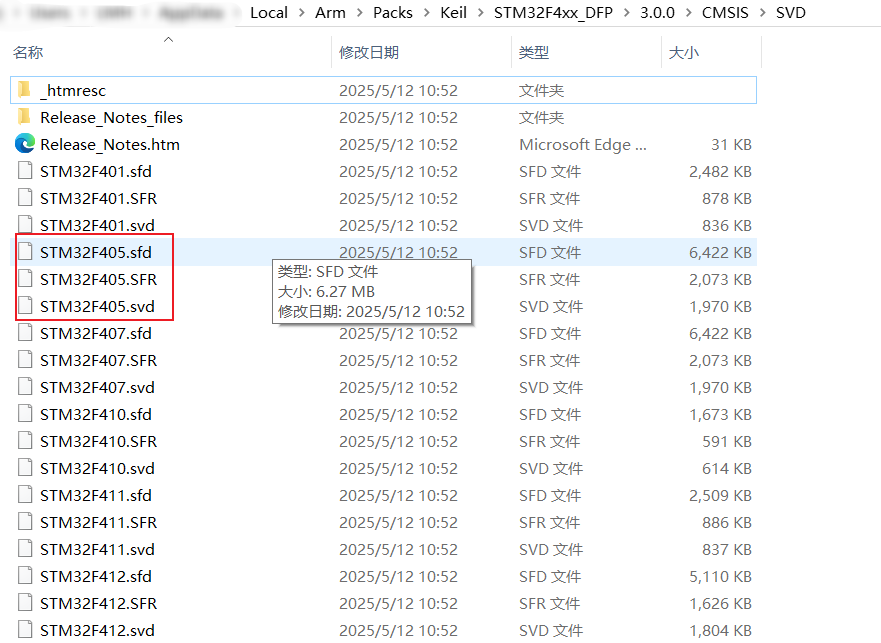Navigate to 3.0.0 in address bar
The image size is (881, 643).
tap(657, 13)
